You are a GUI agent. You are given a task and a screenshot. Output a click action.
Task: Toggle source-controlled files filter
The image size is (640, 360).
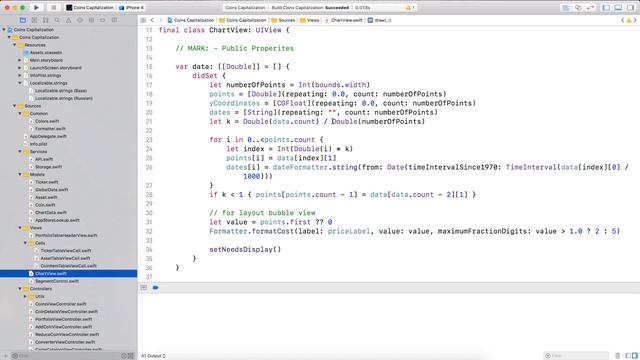click(131, 356)
